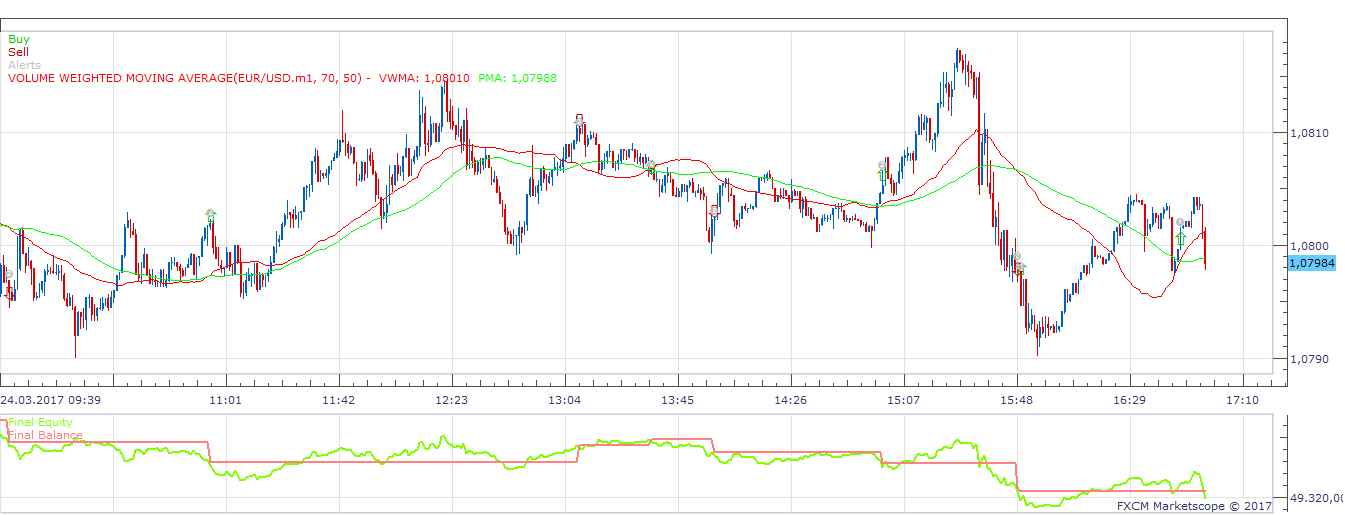Click the Buy legend label

point(19,39)
